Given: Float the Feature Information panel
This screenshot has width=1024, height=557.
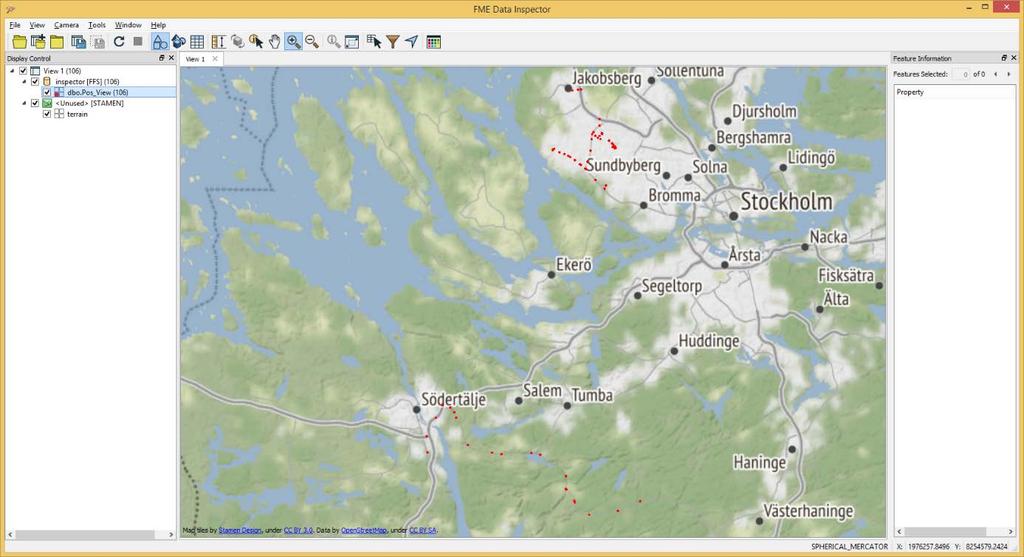Looking at the screenshot, I should click(x=1004, y=58).
